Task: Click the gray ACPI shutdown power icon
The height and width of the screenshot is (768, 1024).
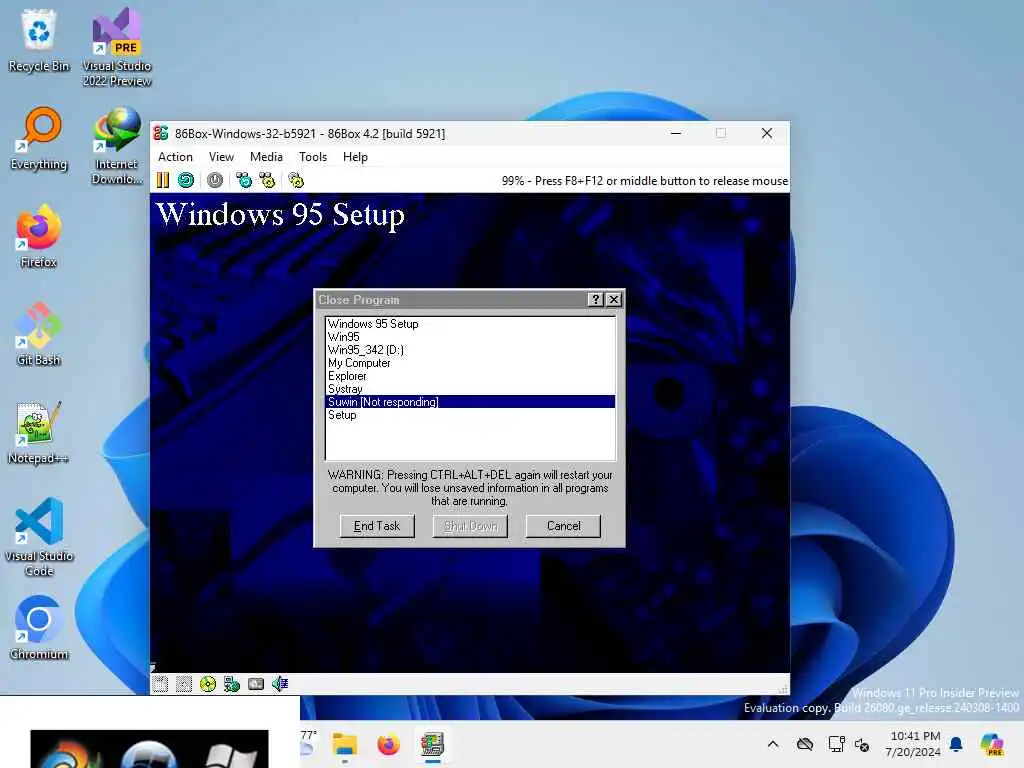Action: [215, 180]
